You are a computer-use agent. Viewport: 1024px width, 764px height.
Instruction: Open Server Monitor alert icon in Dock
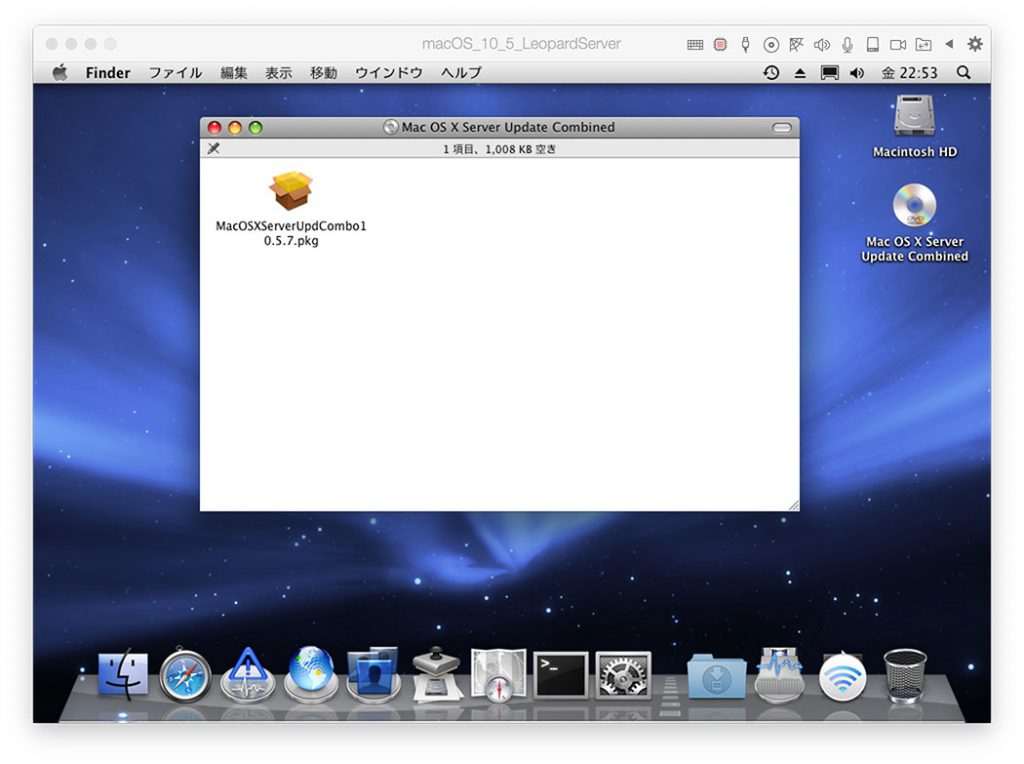click(x=247, y=675)
